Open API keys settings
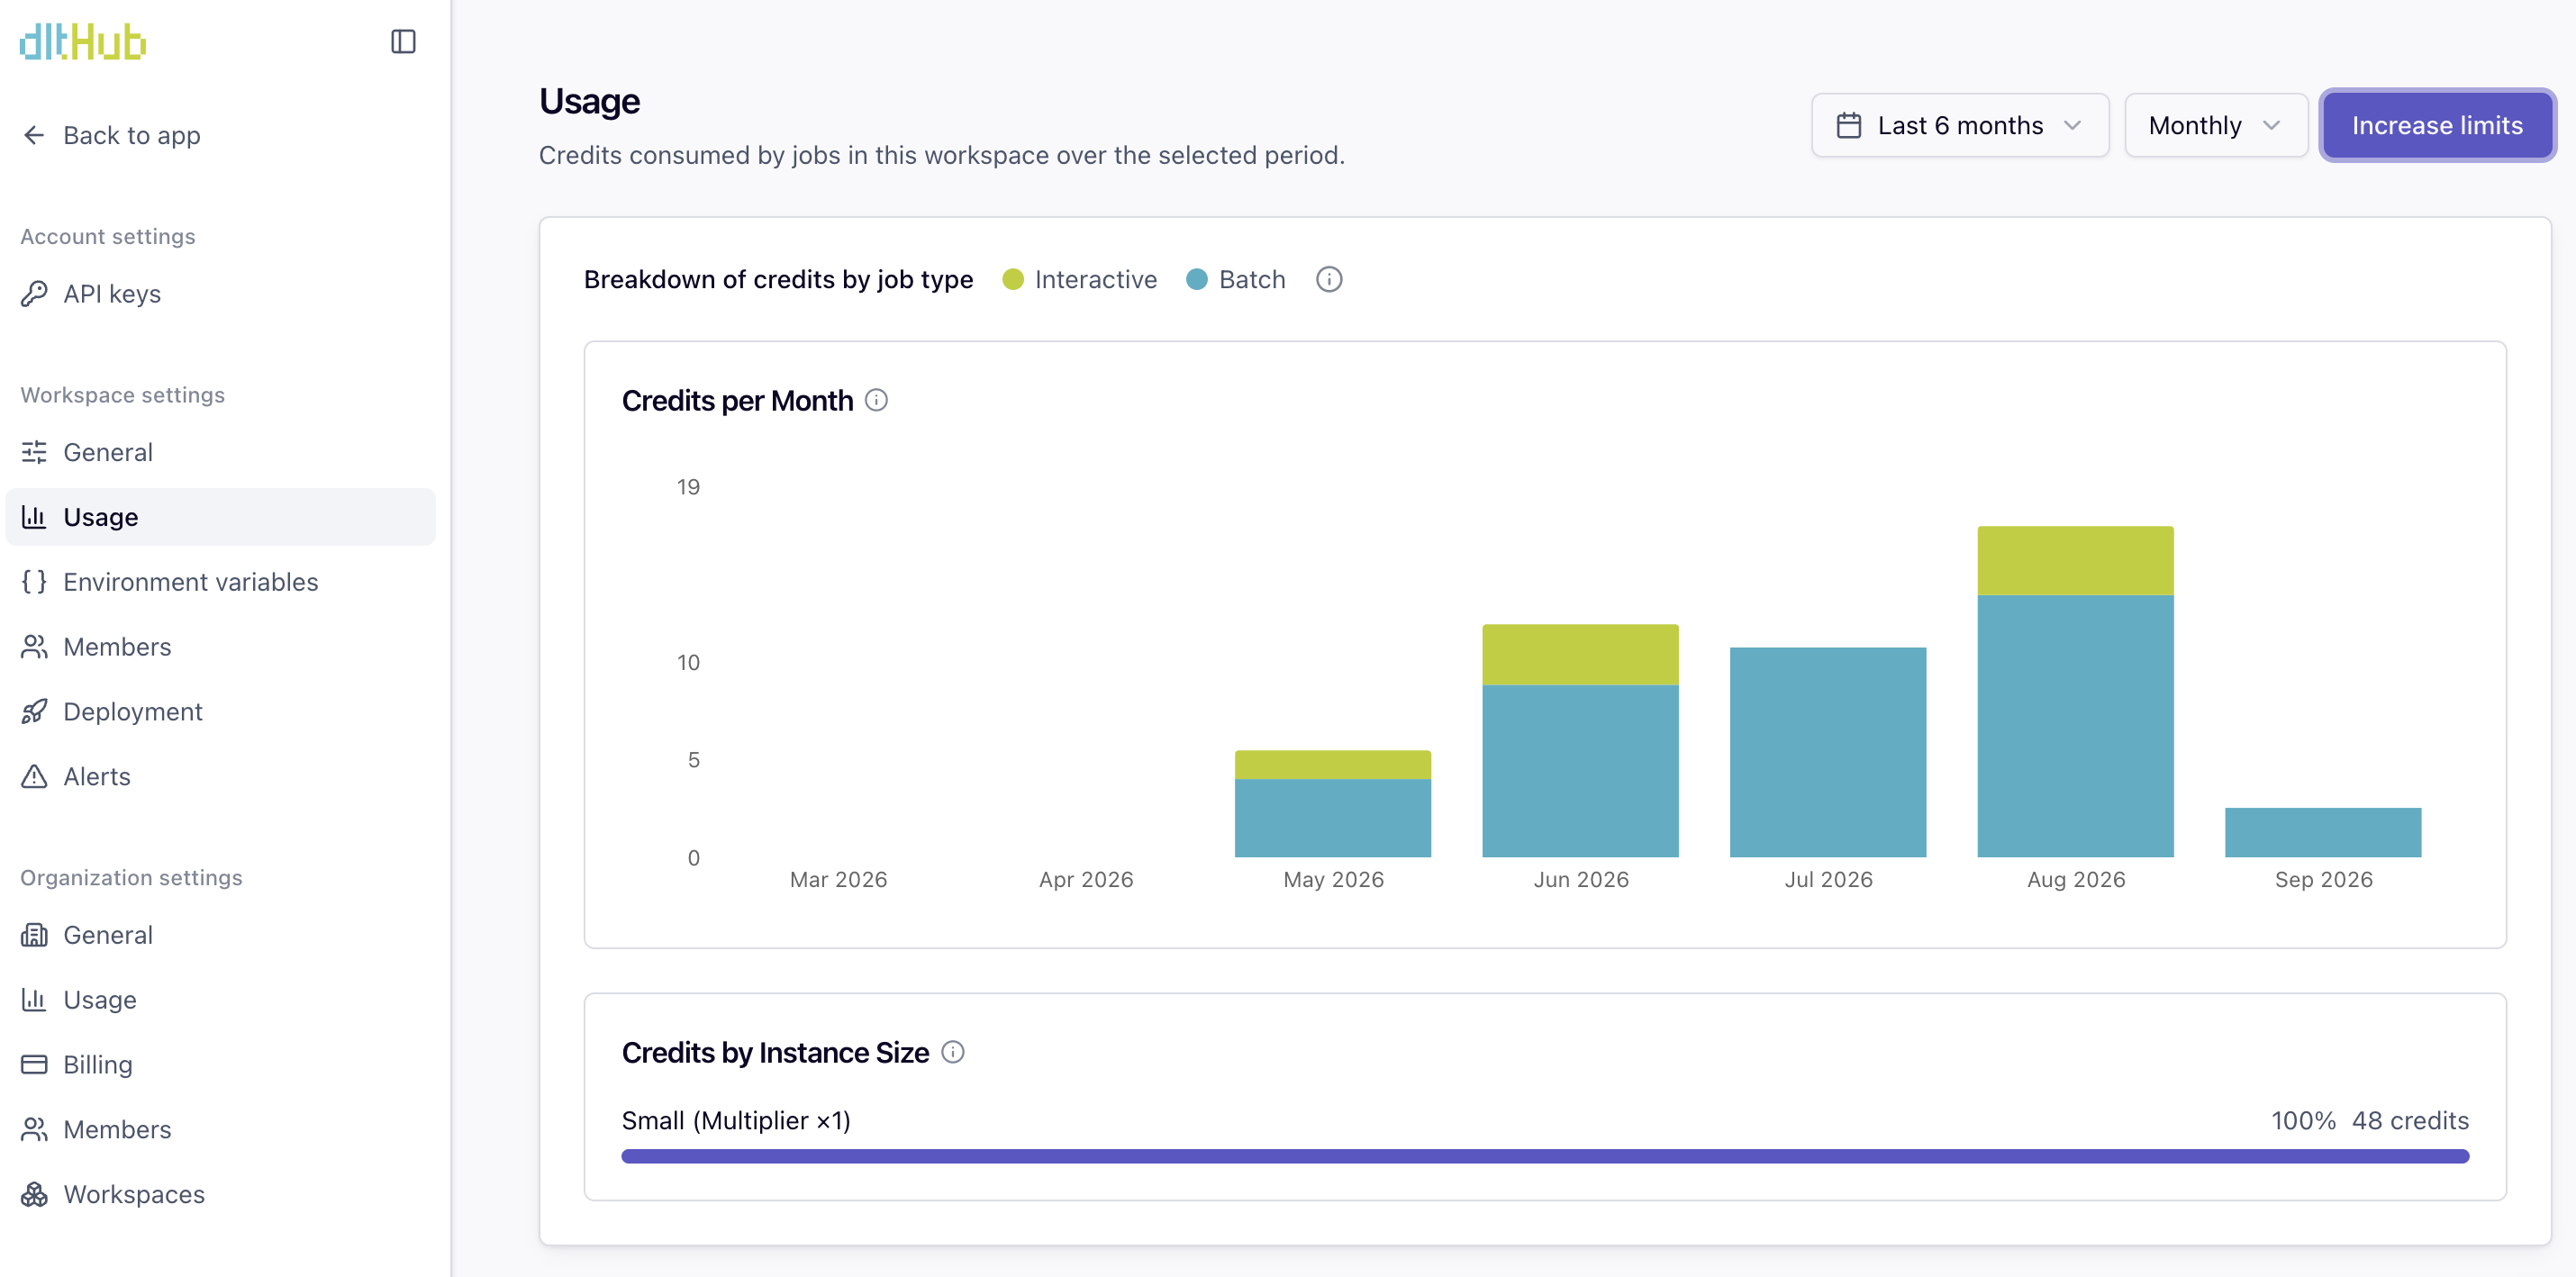Image resolution: width=2576 pixels, height=1277 pixels. [x=220, y=294]
